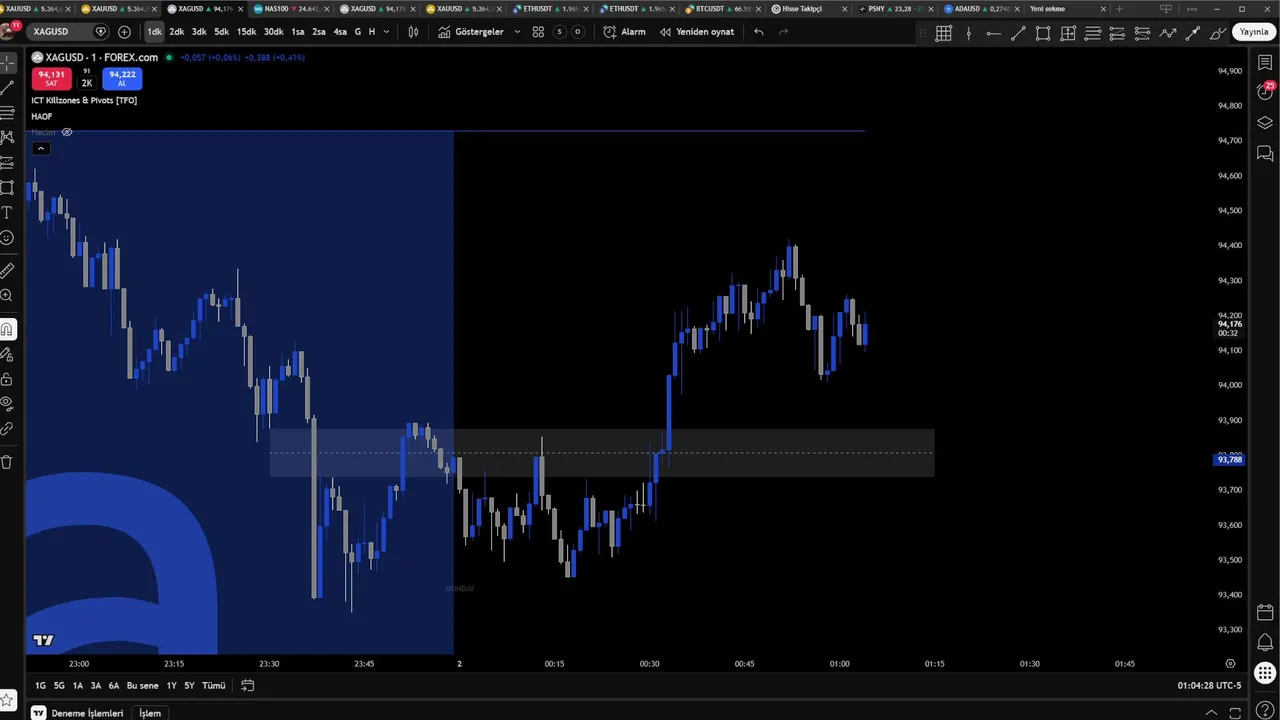Click the plus compare symbol icon
Screen dimensions: 1280x720
[124, 32]
